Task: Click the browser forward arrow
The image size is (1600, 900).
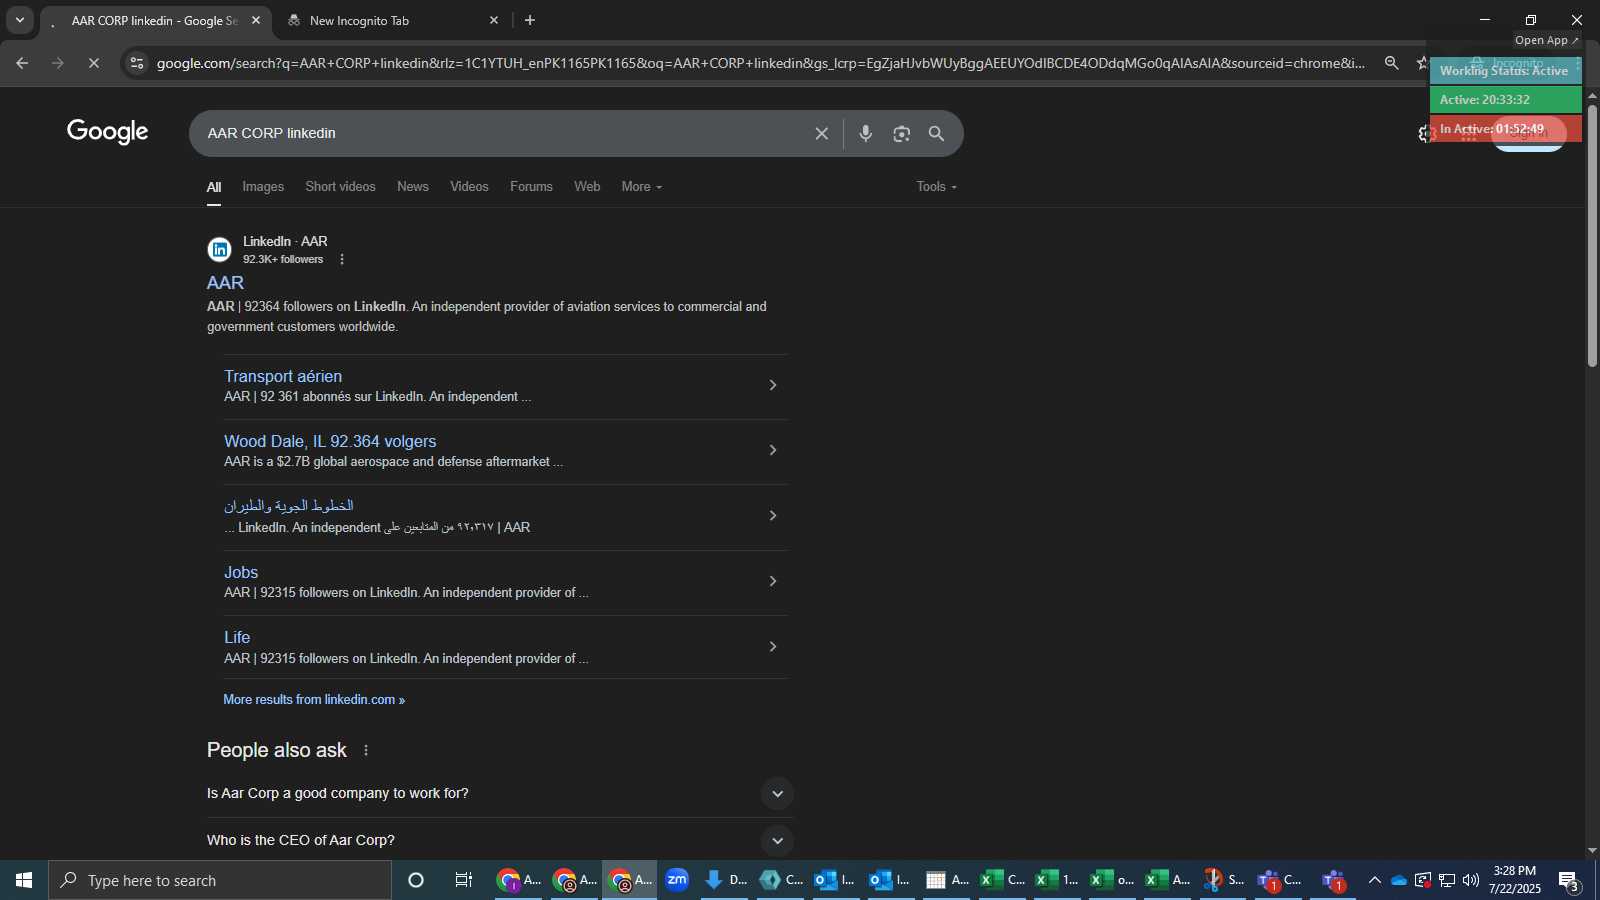Action: (58, 63)
